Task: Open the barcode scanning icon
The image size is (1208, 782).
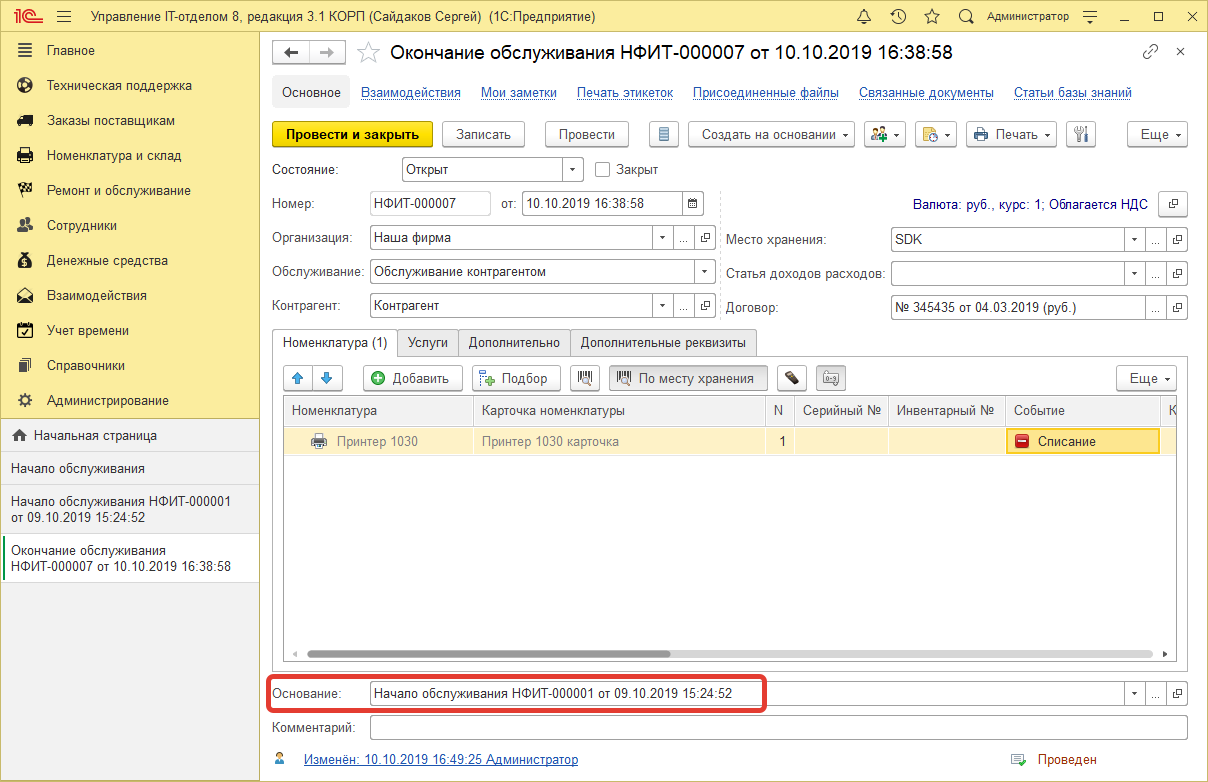Action: (x=585, y=378)
